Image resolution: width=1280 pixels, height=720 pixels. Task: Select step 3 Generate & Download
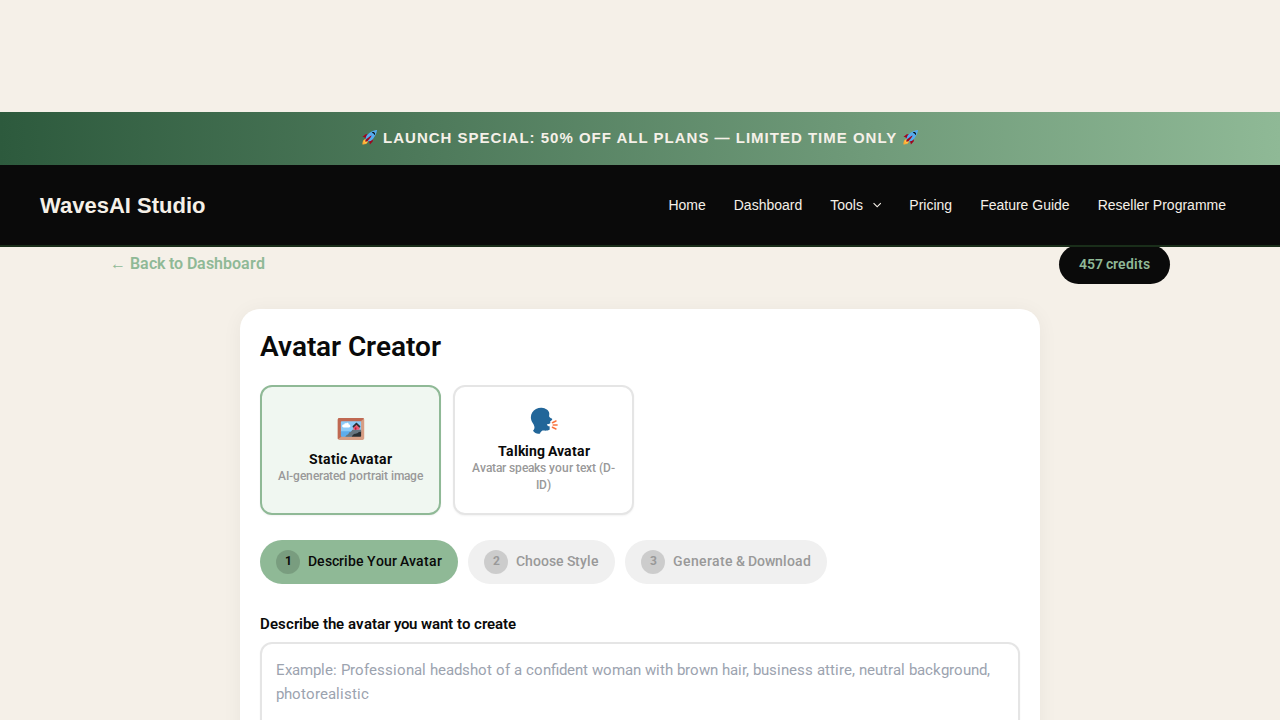pos(726,562)
